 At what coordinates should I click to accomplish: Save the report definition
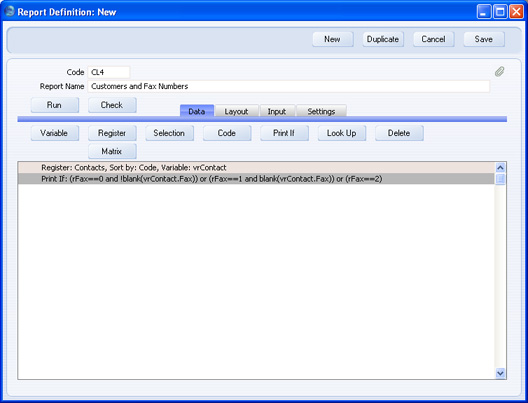(484, 39)
